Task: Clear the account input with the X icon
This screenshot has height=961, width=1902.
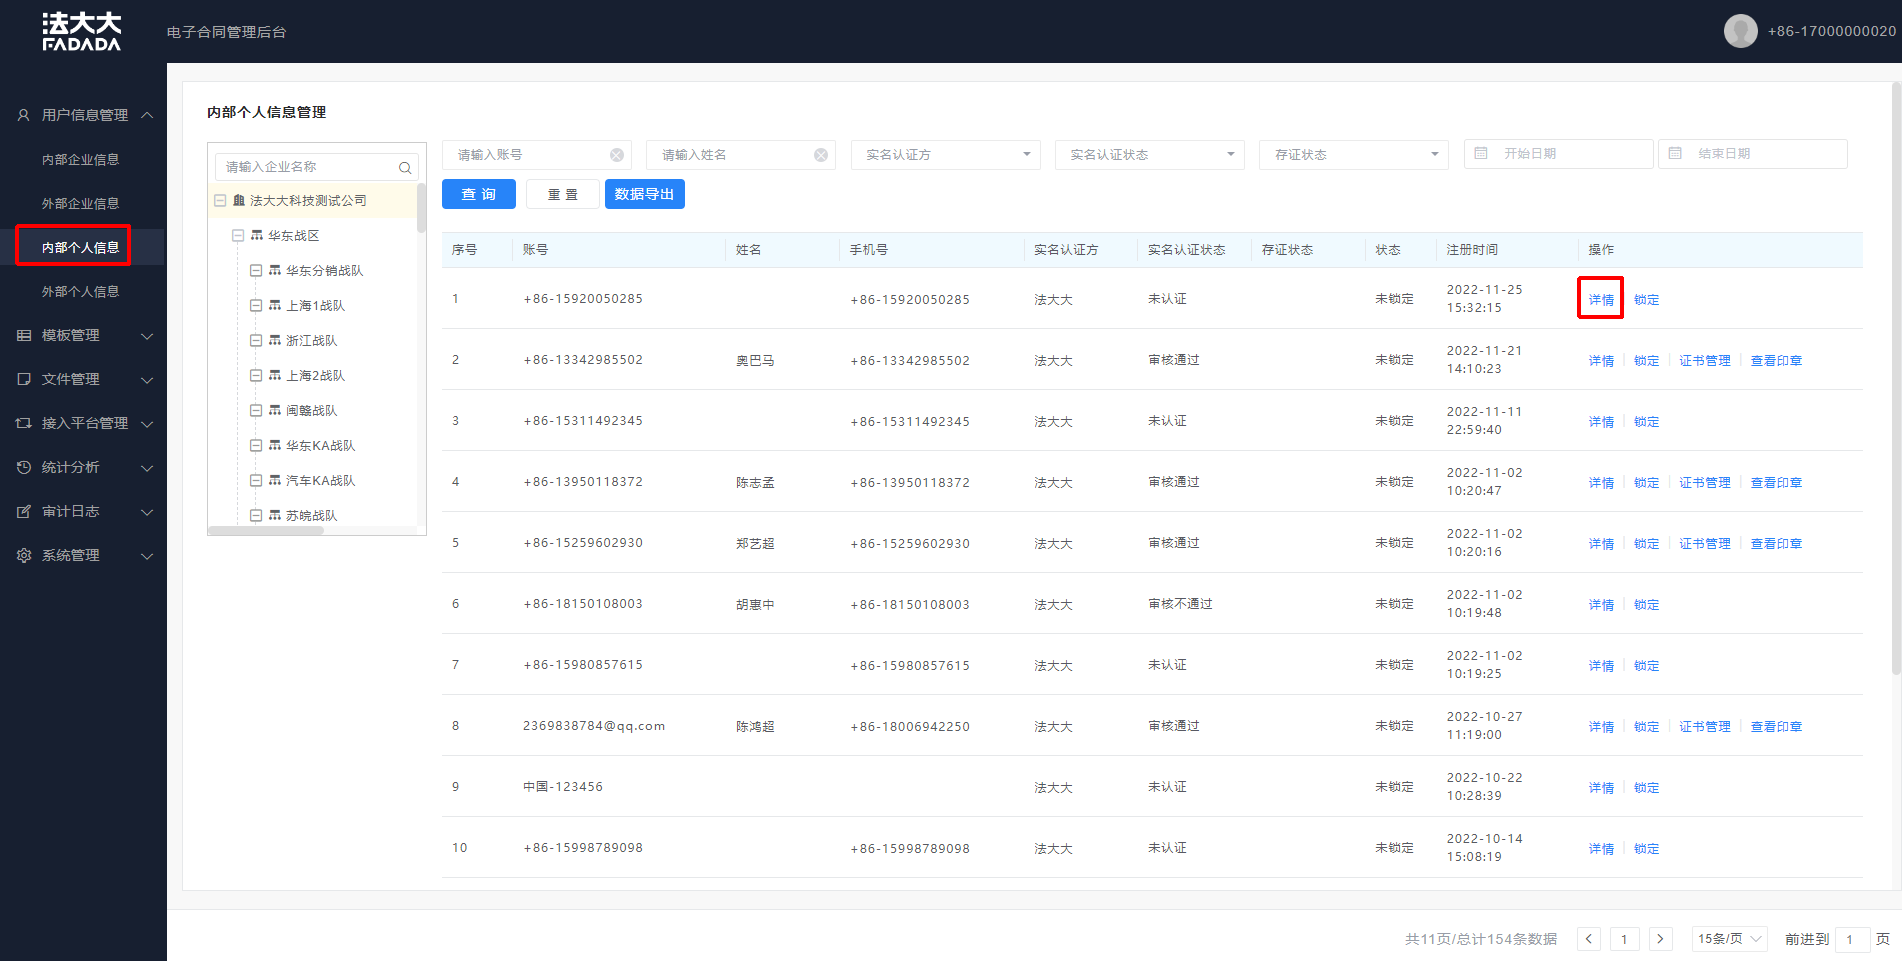Action: [x=617, y=155]
